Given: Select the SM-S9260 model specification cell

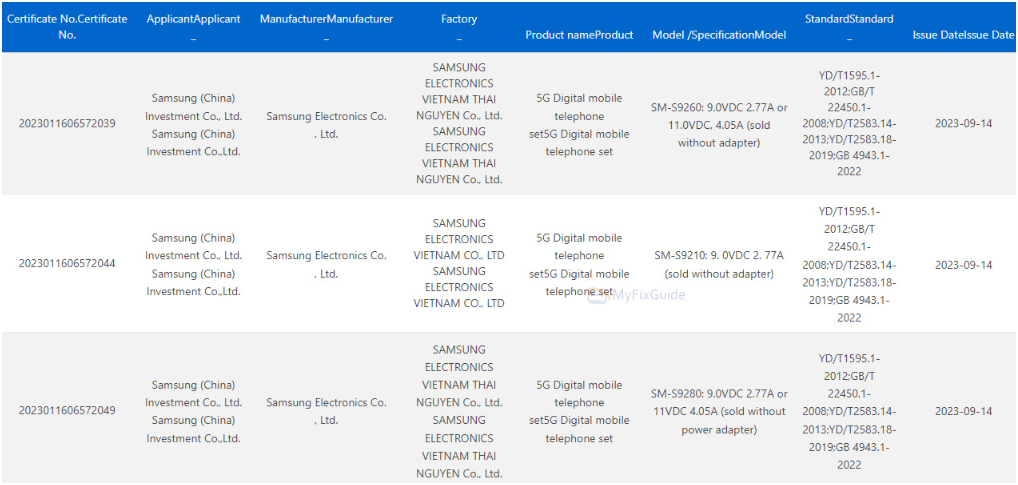Looking at the screenshot, I should tap(719, 125).
